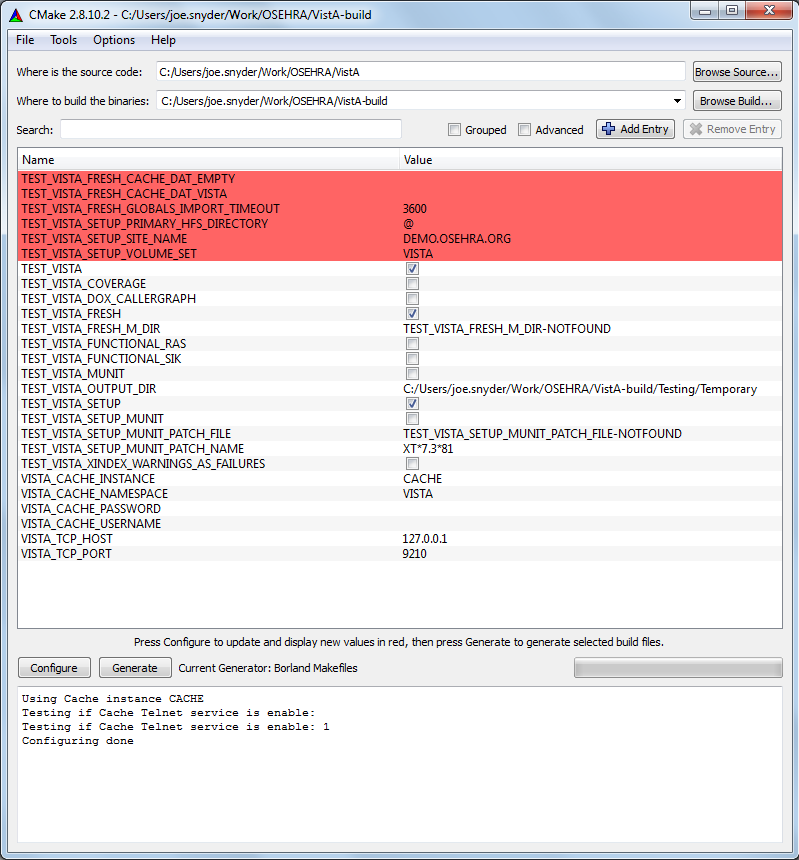Click Browse Source button
The width and height of the screenshot is (799, 860).
click(x=737, y=72)
